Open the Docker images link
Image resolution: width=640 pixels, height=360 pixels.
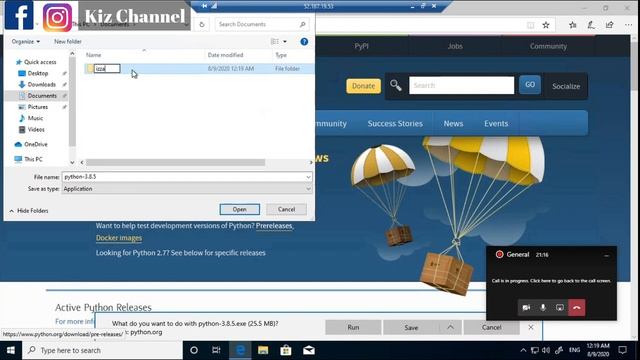(119, 238)
